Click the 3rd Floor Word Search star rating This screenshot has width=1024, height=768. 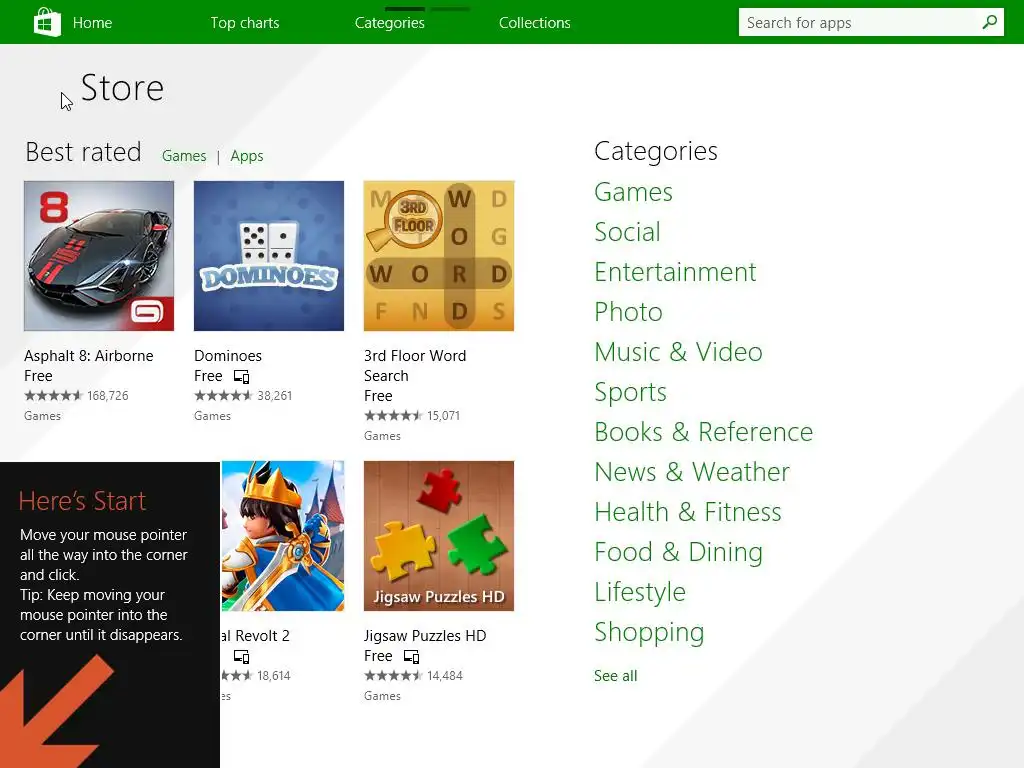click(x=393, y=415)
